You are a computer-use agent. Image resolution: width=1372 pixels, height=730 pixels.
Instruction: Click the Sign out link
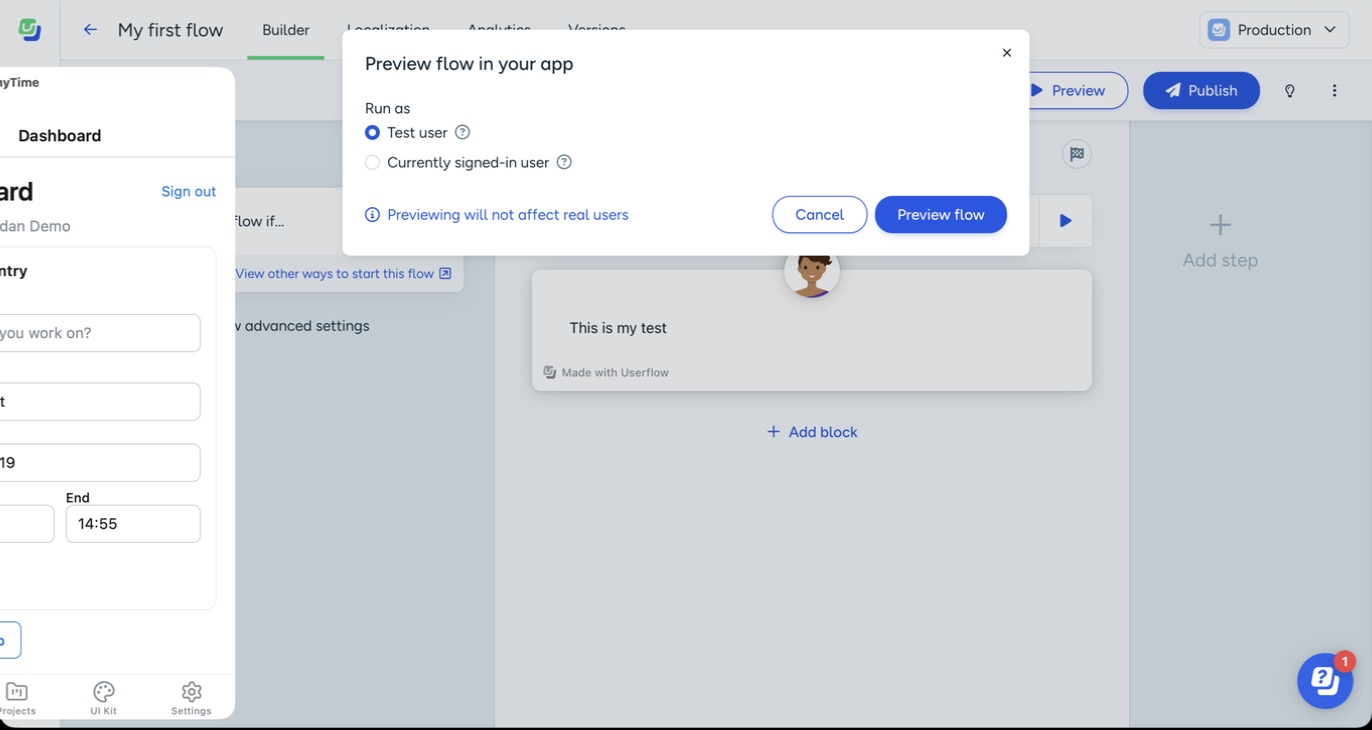pos(189,191)
